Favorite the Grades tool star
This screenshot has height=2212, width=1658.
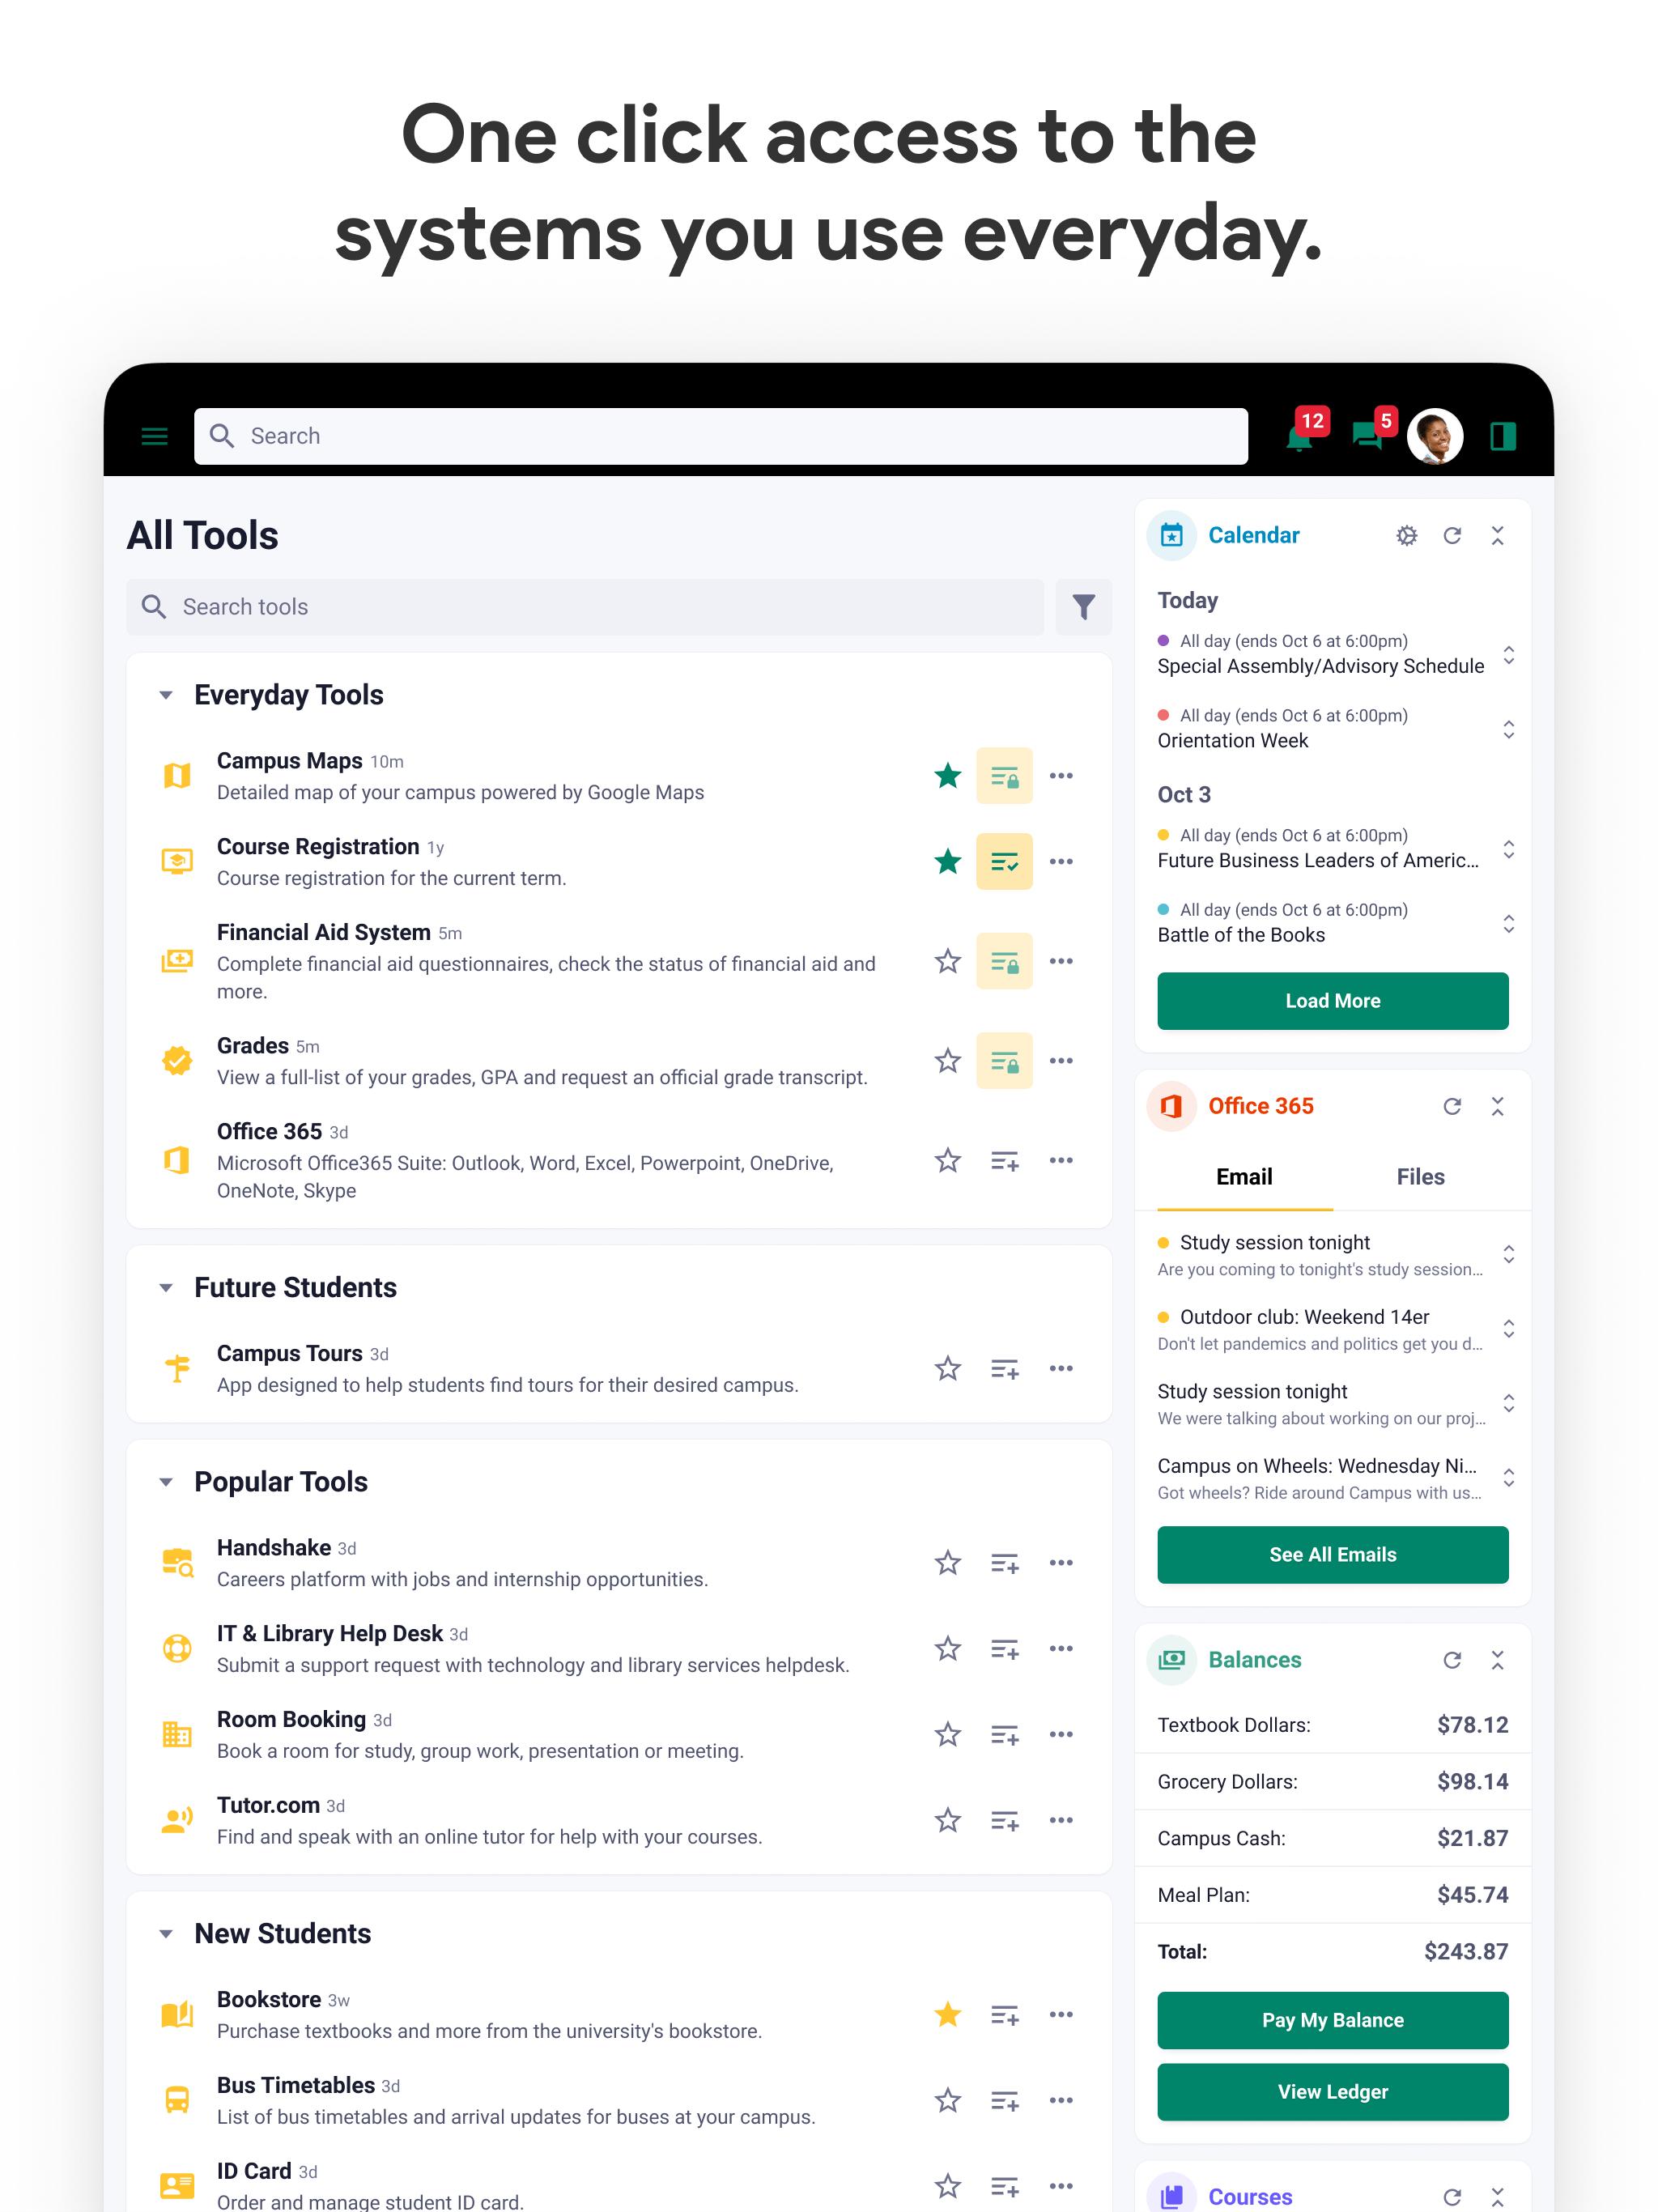(947, 1061)
